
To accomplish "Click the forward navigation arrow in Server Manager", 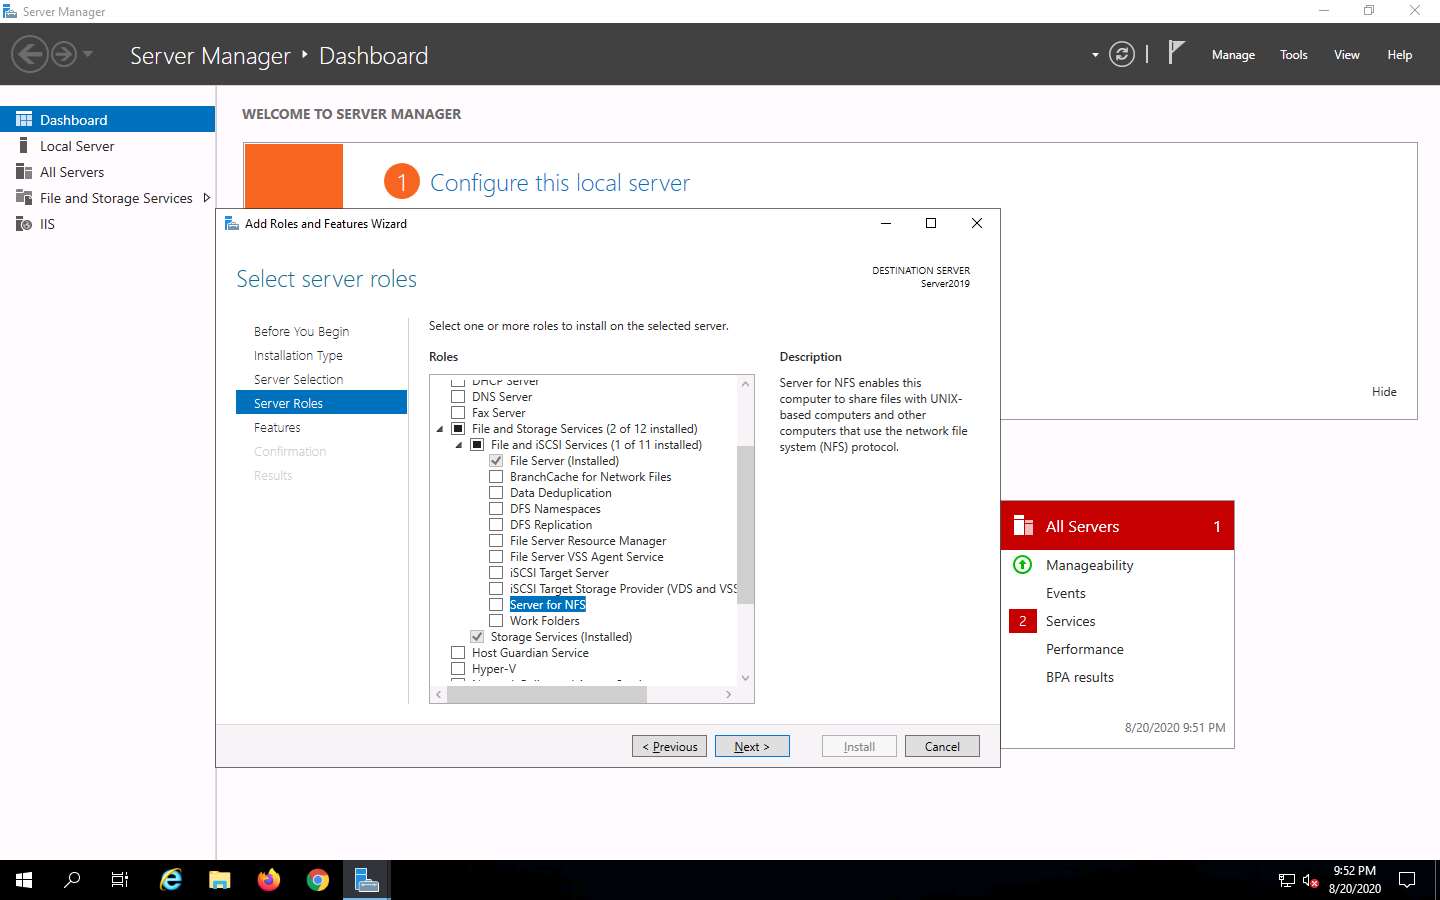I will [64, 54].
